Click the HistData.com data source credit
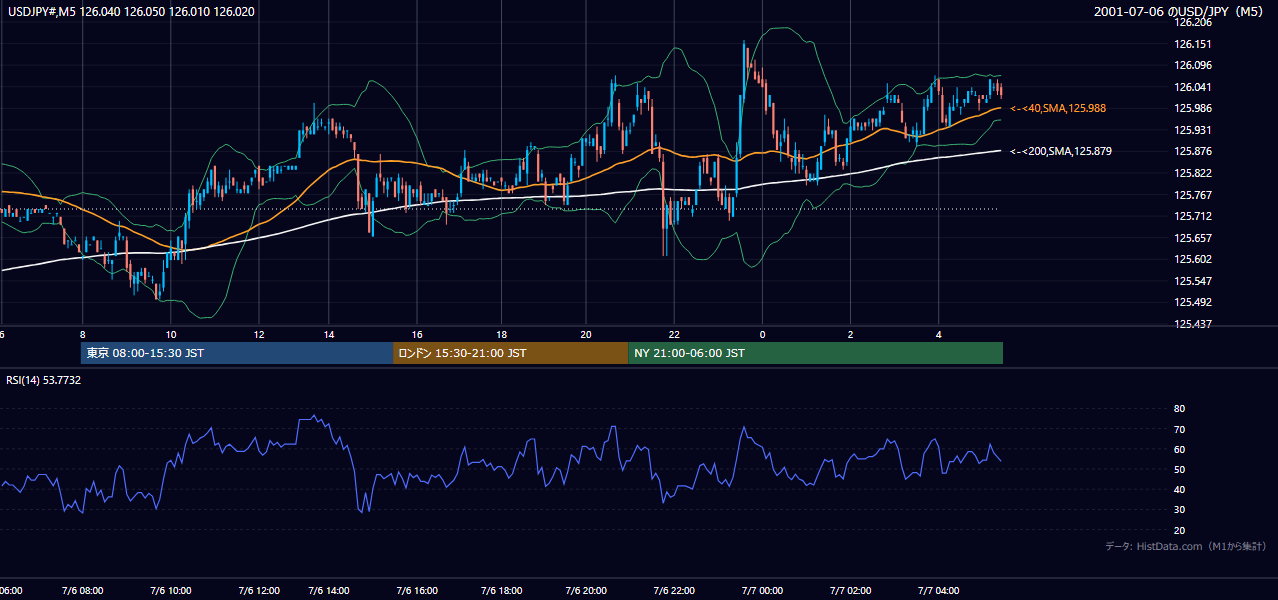Viewport: 1278px width, 600px height. point(1186,546)
